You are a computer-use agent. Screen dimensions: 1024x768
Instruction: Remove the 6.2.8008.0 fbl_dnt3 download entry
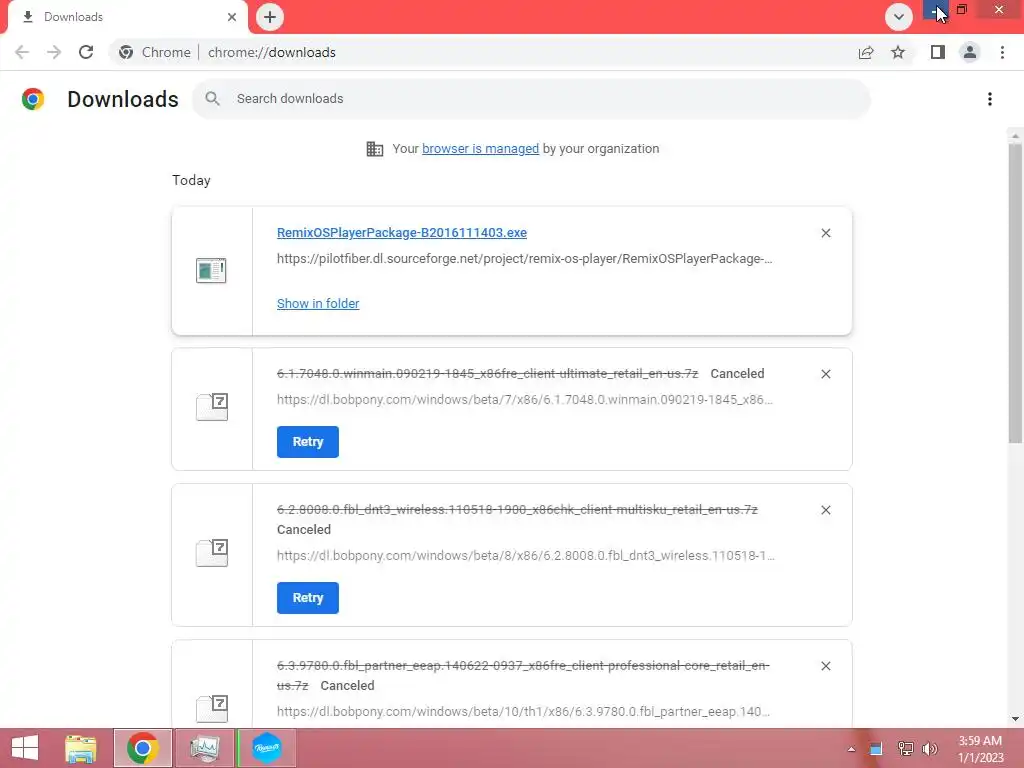[825, 510]
